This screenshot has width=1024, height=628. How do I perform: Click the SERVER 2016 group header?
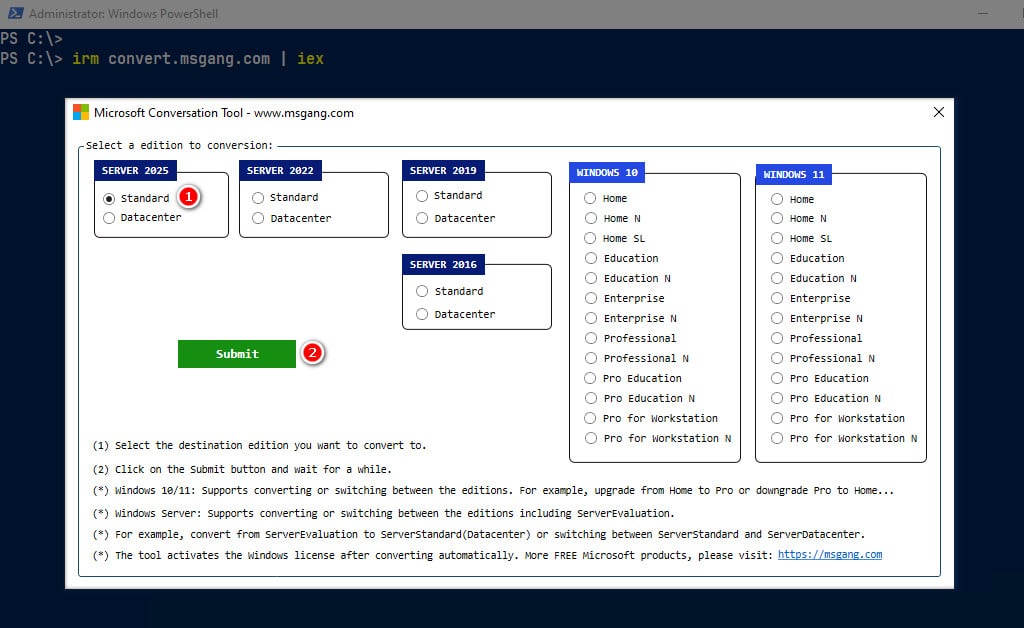coord(443,264)
